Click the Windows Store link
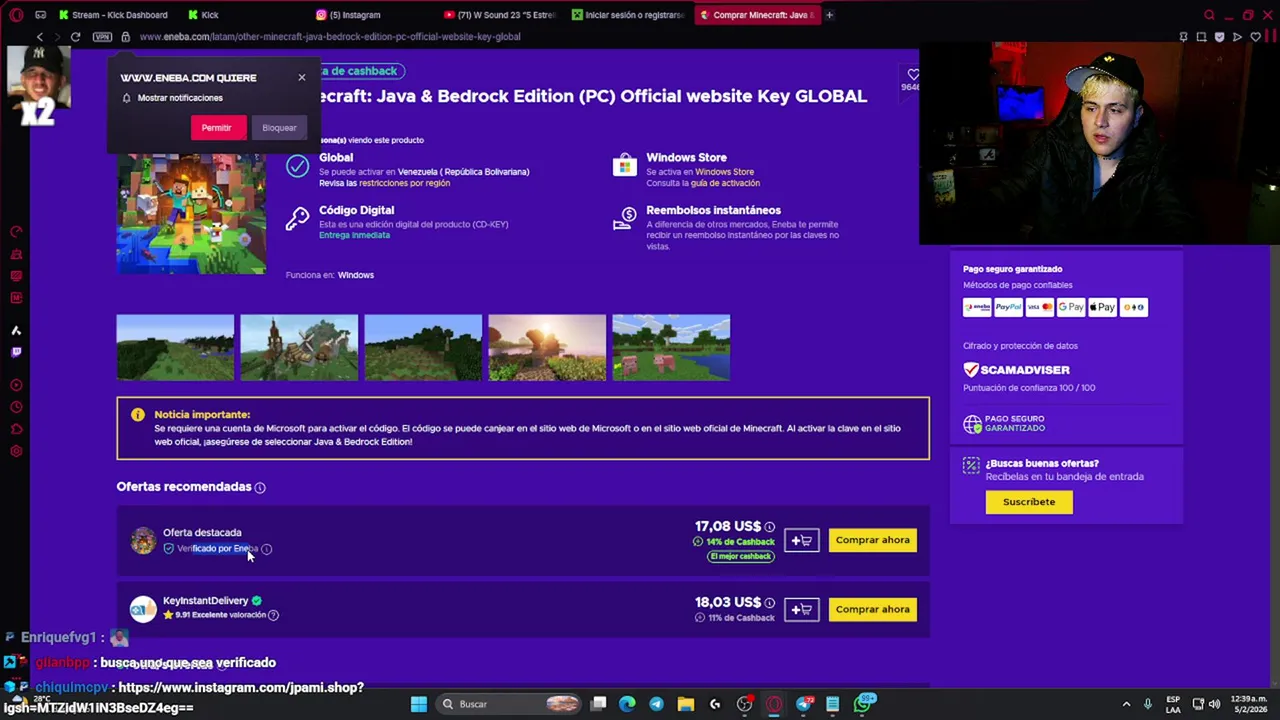Screen dimensions: 1280x720 pyautogui.click(x=725, y=172)
